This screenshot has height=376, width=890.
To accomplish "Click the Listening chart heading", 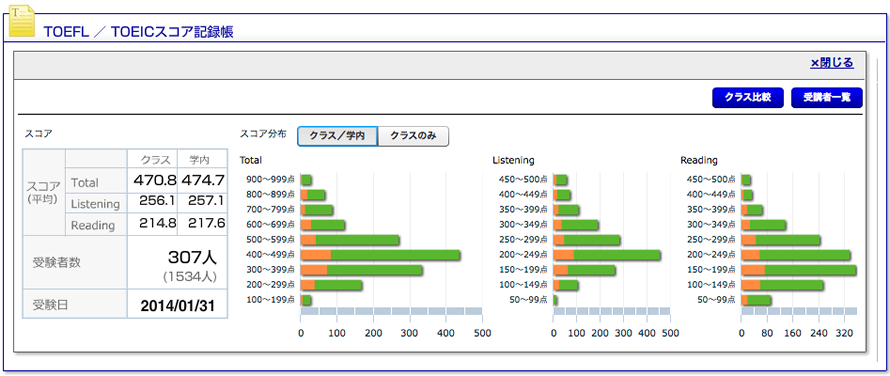I will pyautogui.click(x=513, y=160).
